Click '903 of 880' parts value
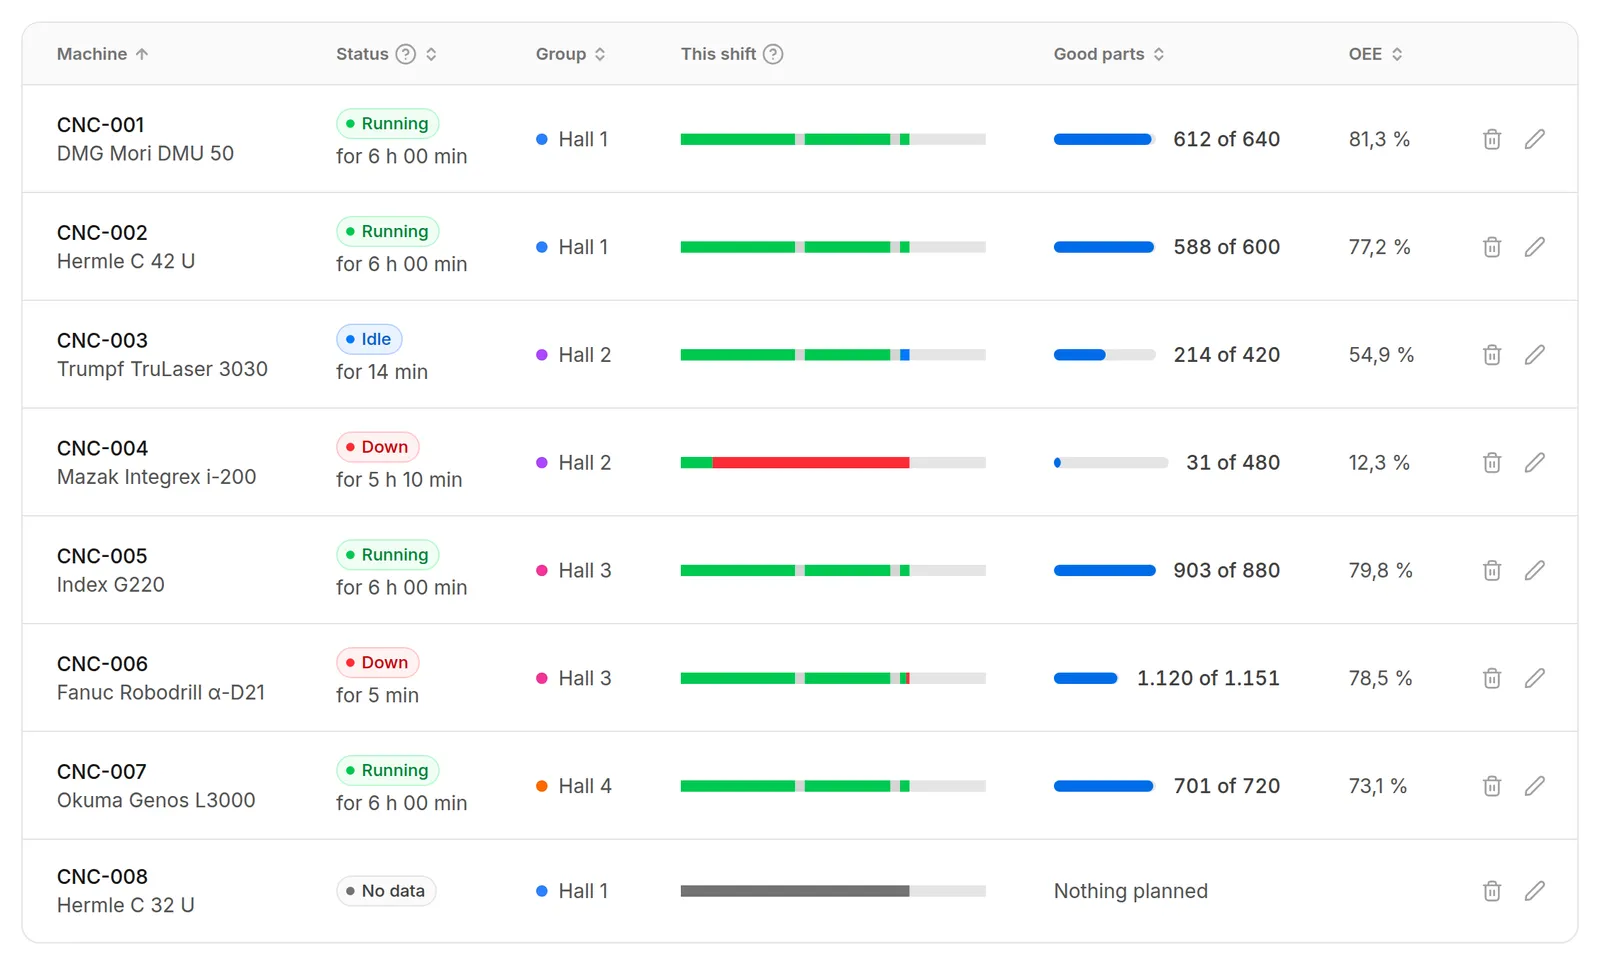The height and width of the screenshot is (965, 1600). [1226, 571]
